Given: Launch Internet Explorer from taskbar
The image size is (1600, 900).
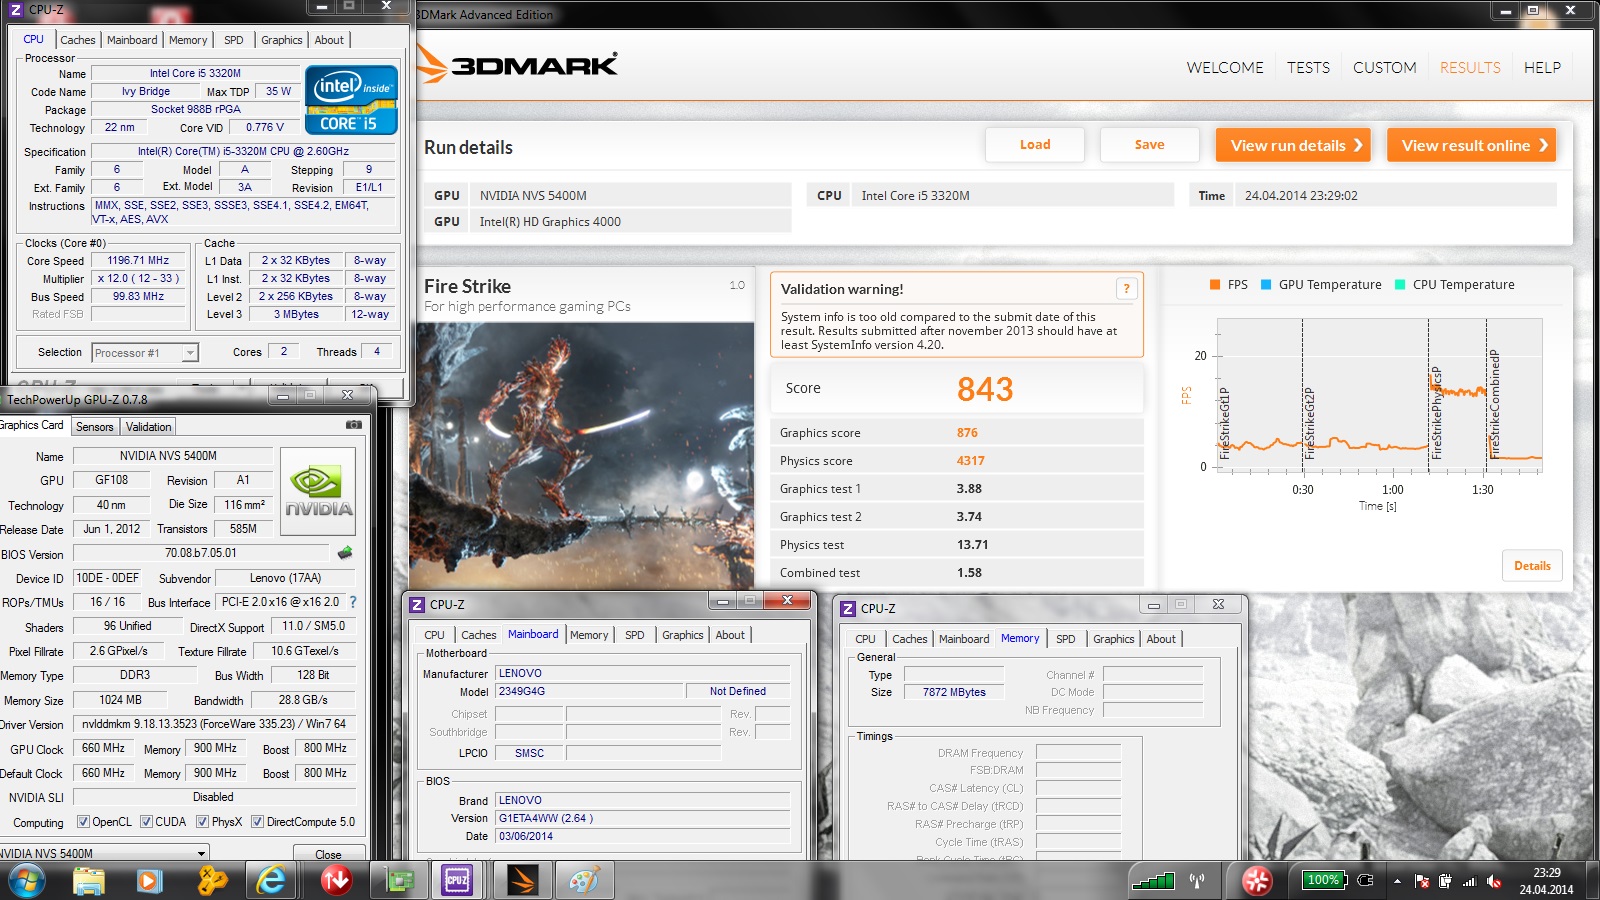Looking at the screenshot, I should click(x=271, y=881).
